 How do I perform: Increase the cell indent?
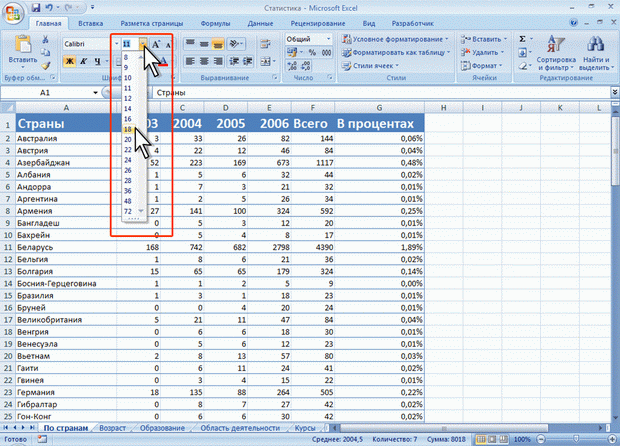248,61
